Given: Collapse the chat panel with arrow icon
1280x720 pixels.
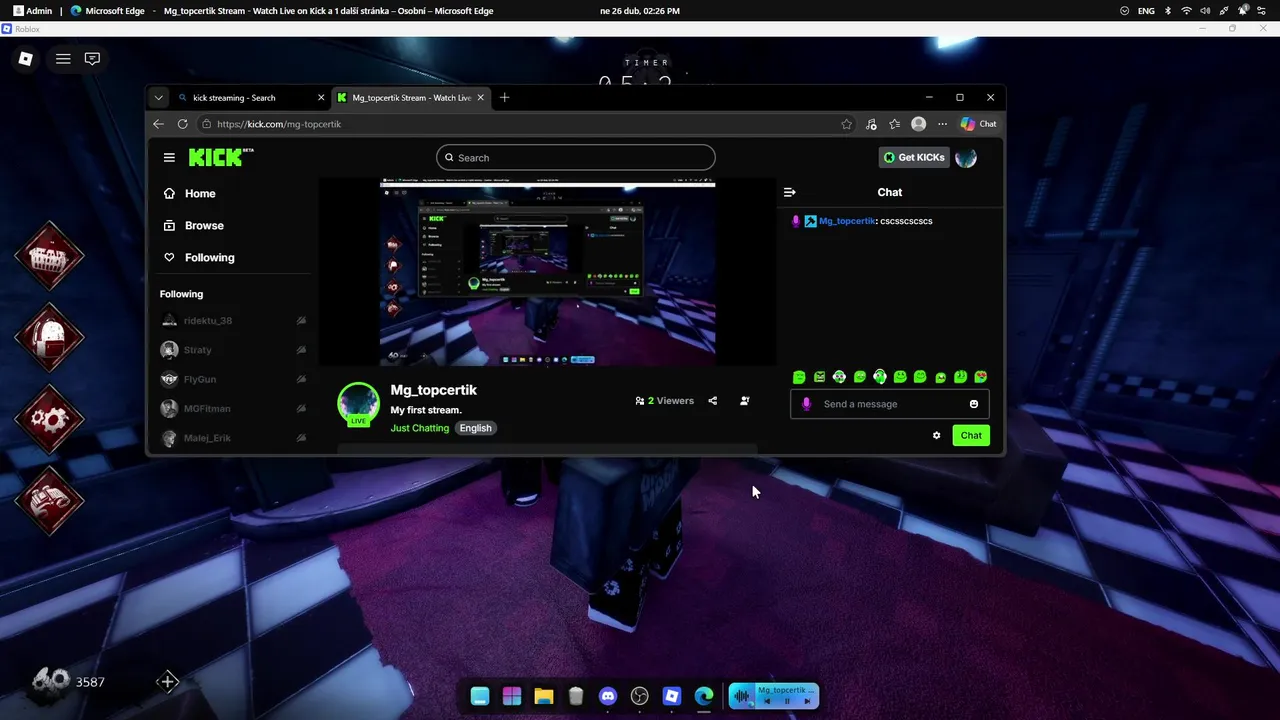Looking at the screenshot, I should (x=789, y=192).
